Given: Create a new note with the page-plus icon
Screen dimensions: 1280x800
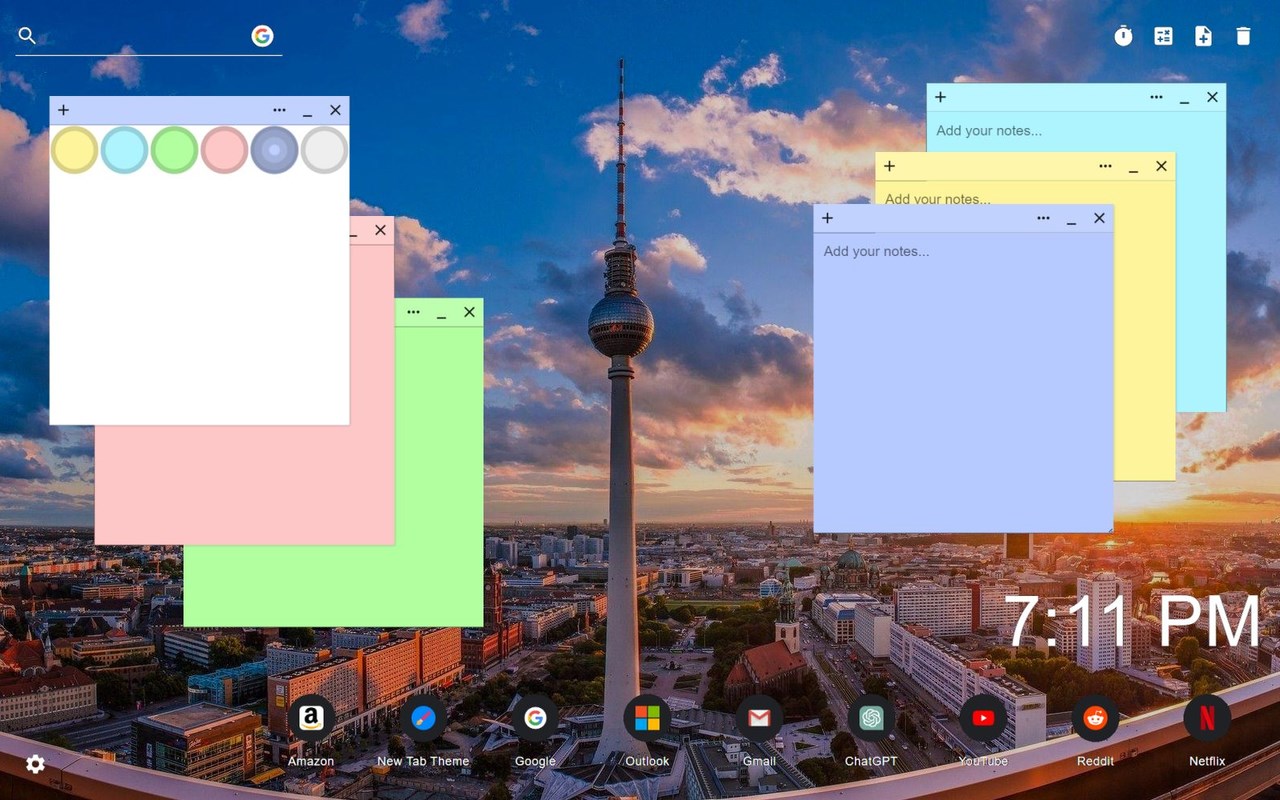Looking at the screenshot, I should [x=1203, y=36].
